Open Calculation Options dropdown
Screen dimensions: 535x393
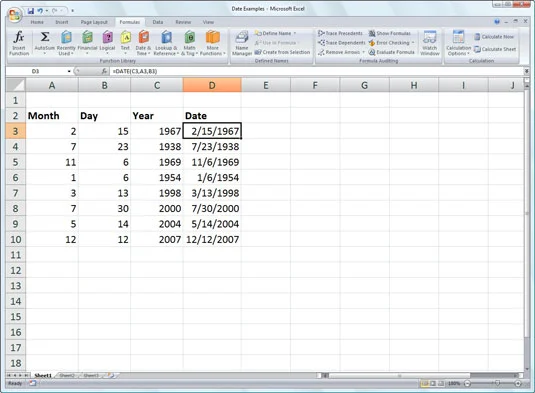pyautogui.click(x=458, y=43)
